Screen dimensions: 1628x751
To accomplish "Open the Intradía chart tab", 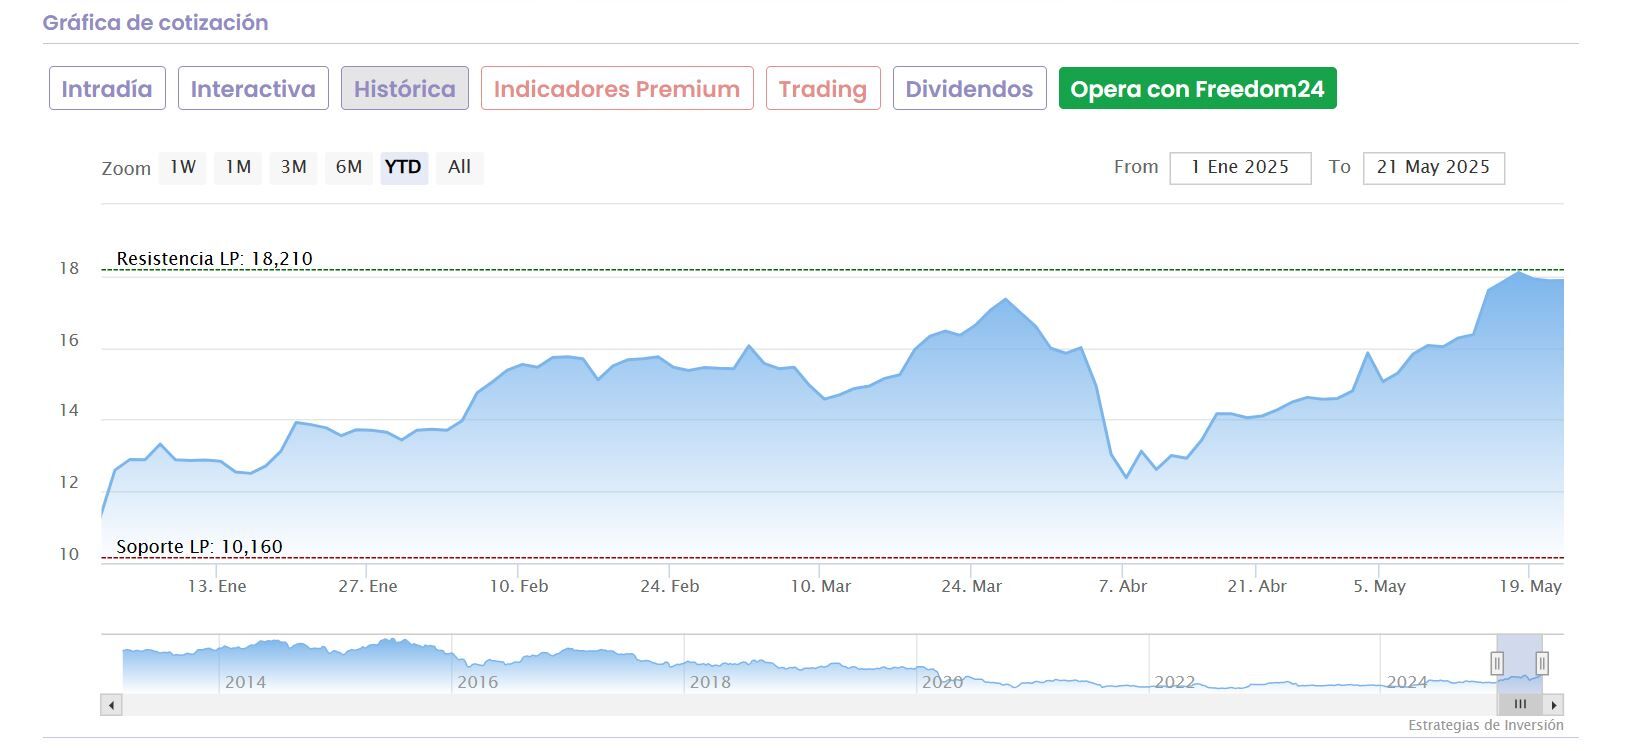I will point(107,89).
